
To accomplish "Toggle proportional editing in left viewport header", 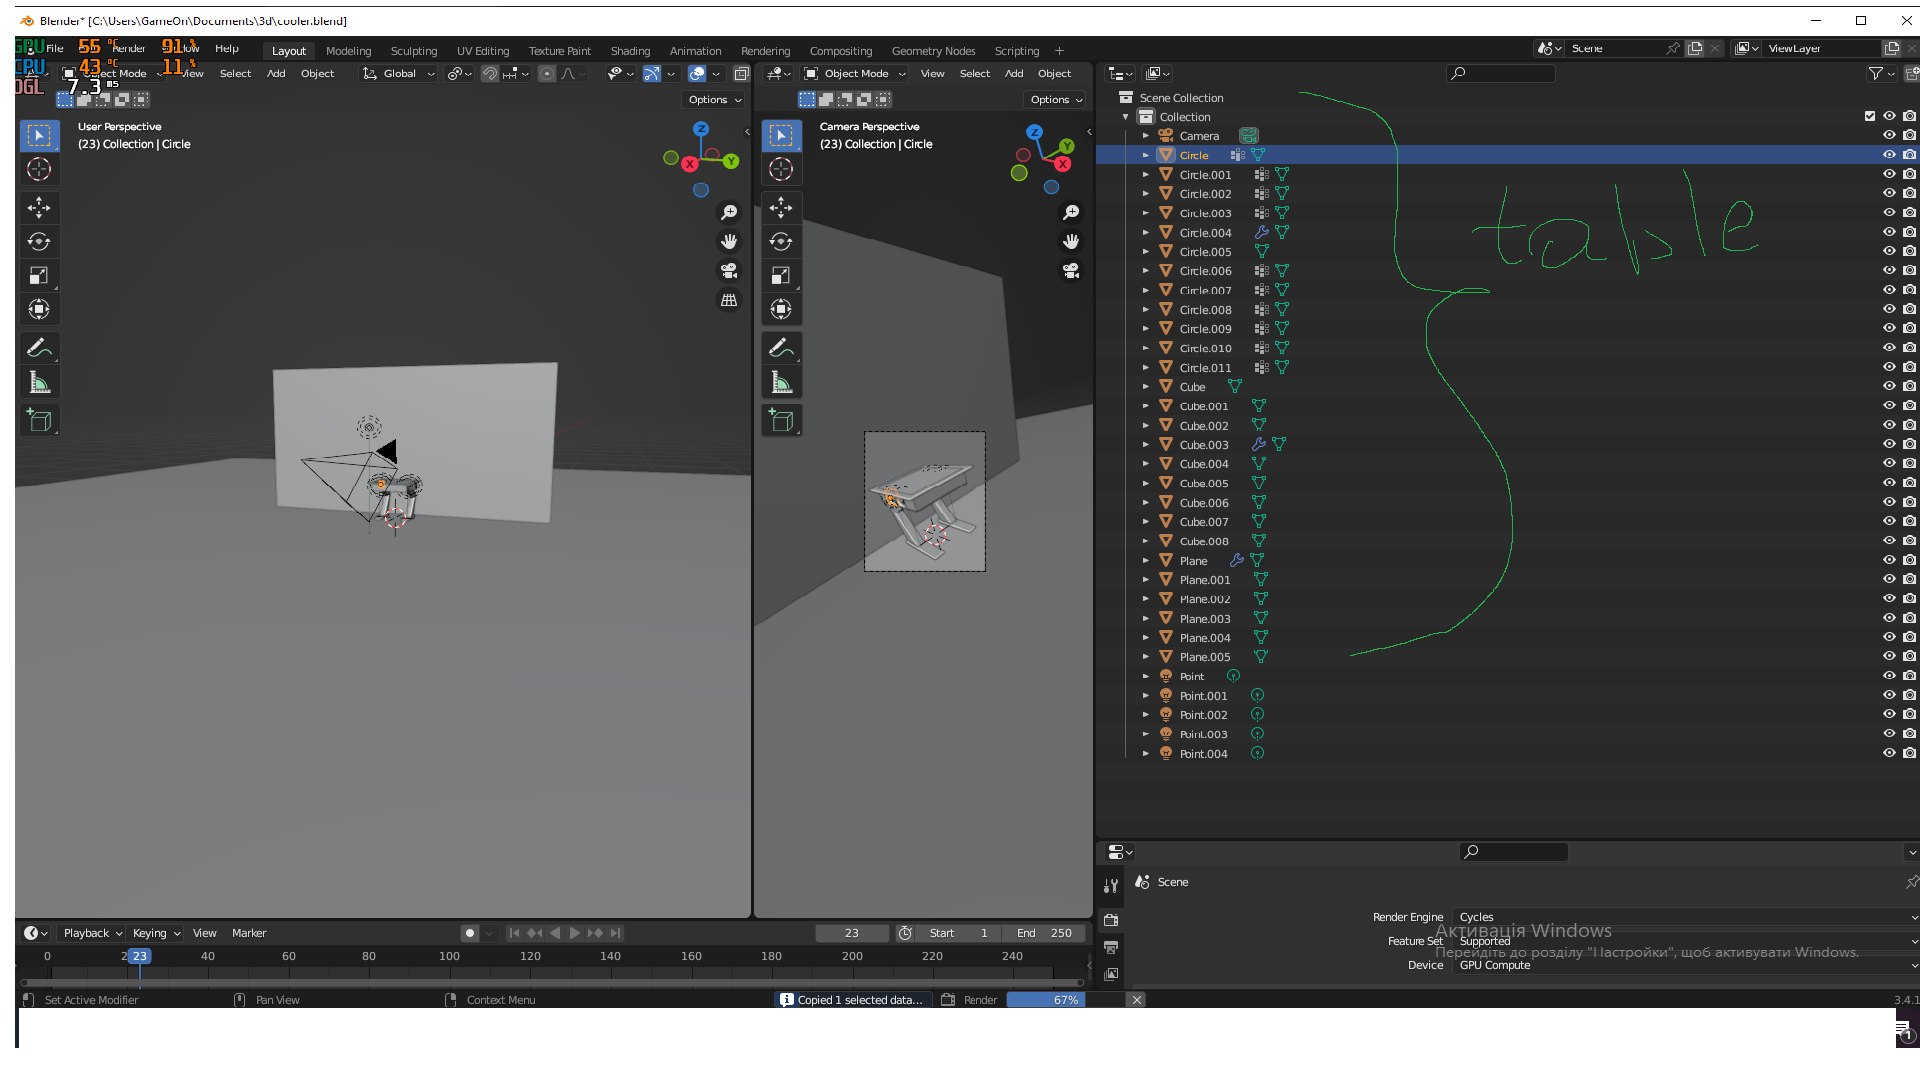I will (x=547, y=73).
